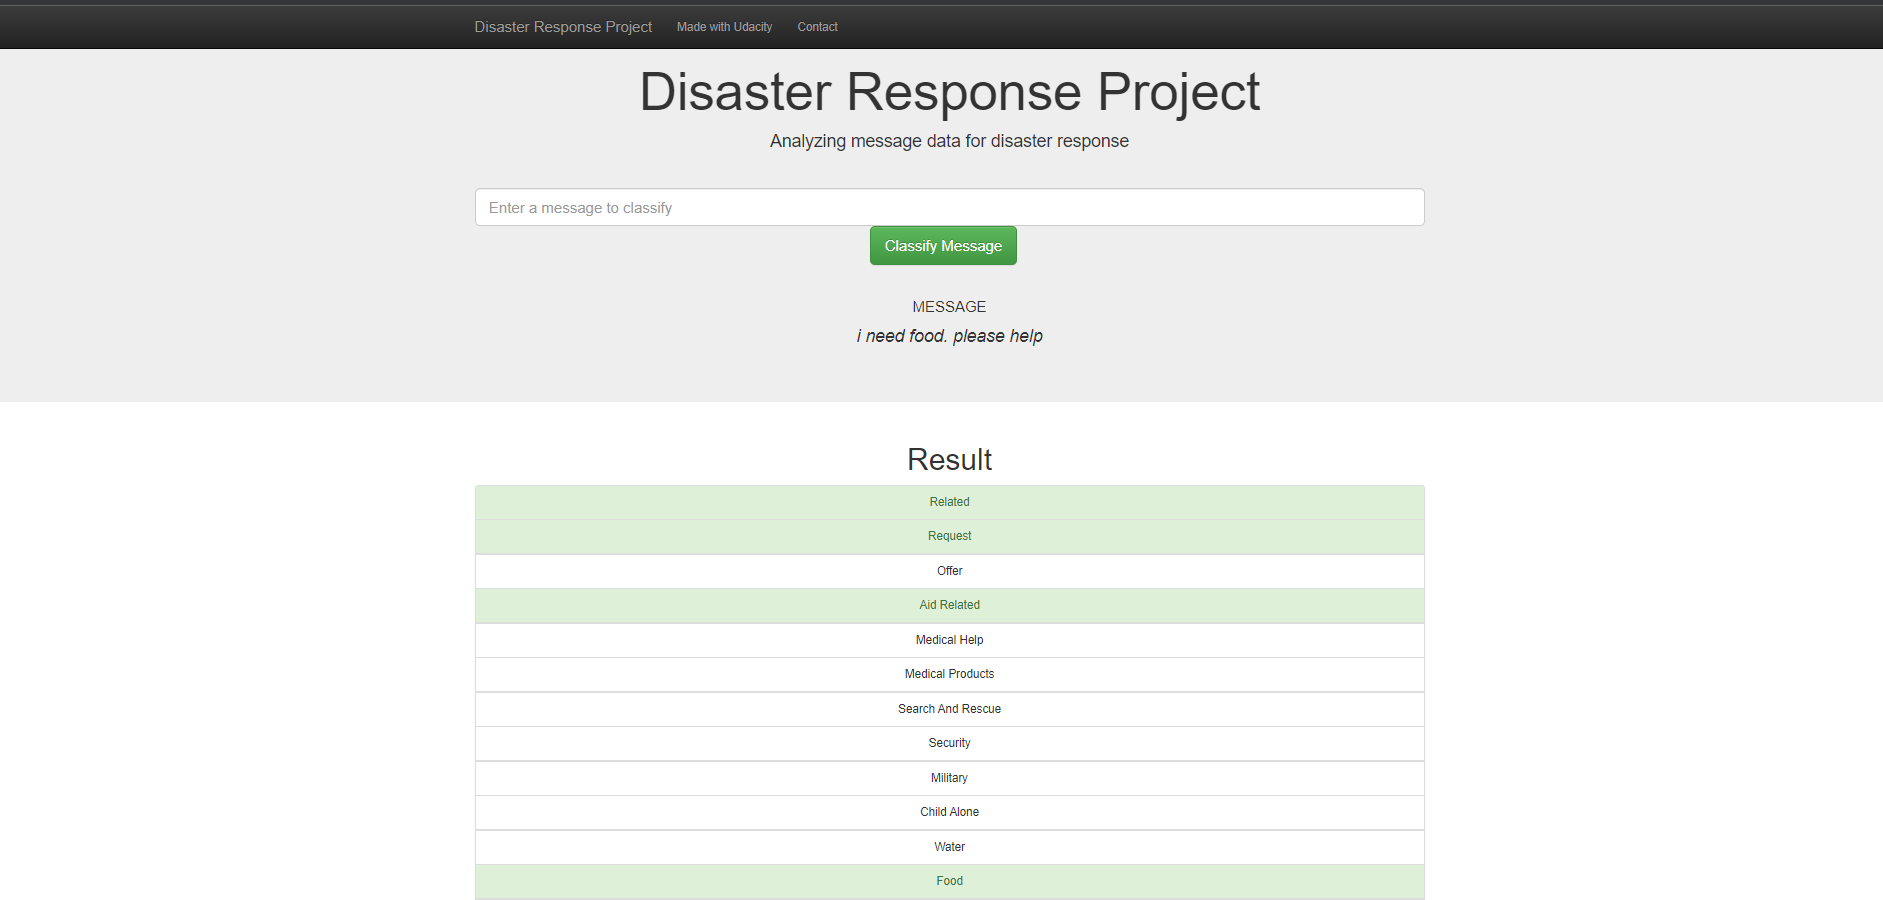Click the Medical Products category row
1883x900 pixels.
tap(948, 674)
